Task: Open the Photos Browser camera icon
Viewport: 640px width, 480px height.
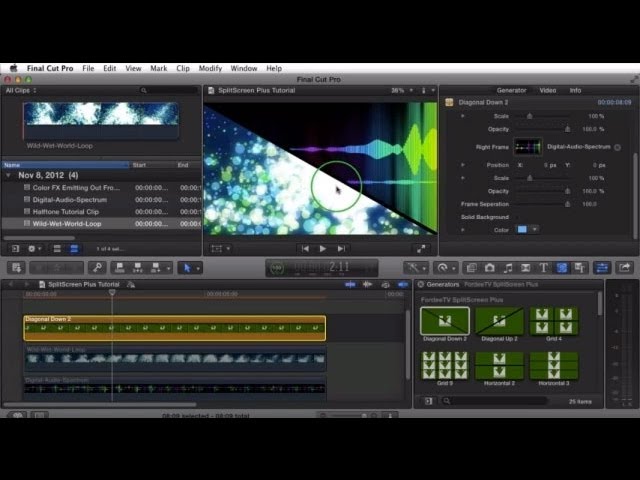Action: tap(490, 268)
